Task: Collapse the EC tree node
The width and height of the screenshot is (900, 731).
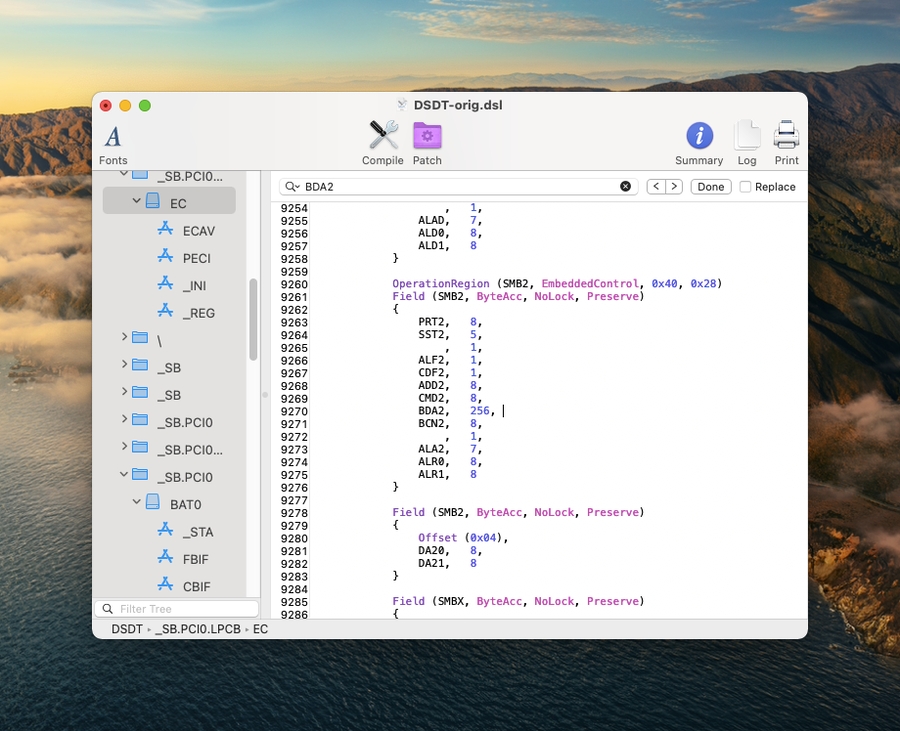Action: click(136, 202)
